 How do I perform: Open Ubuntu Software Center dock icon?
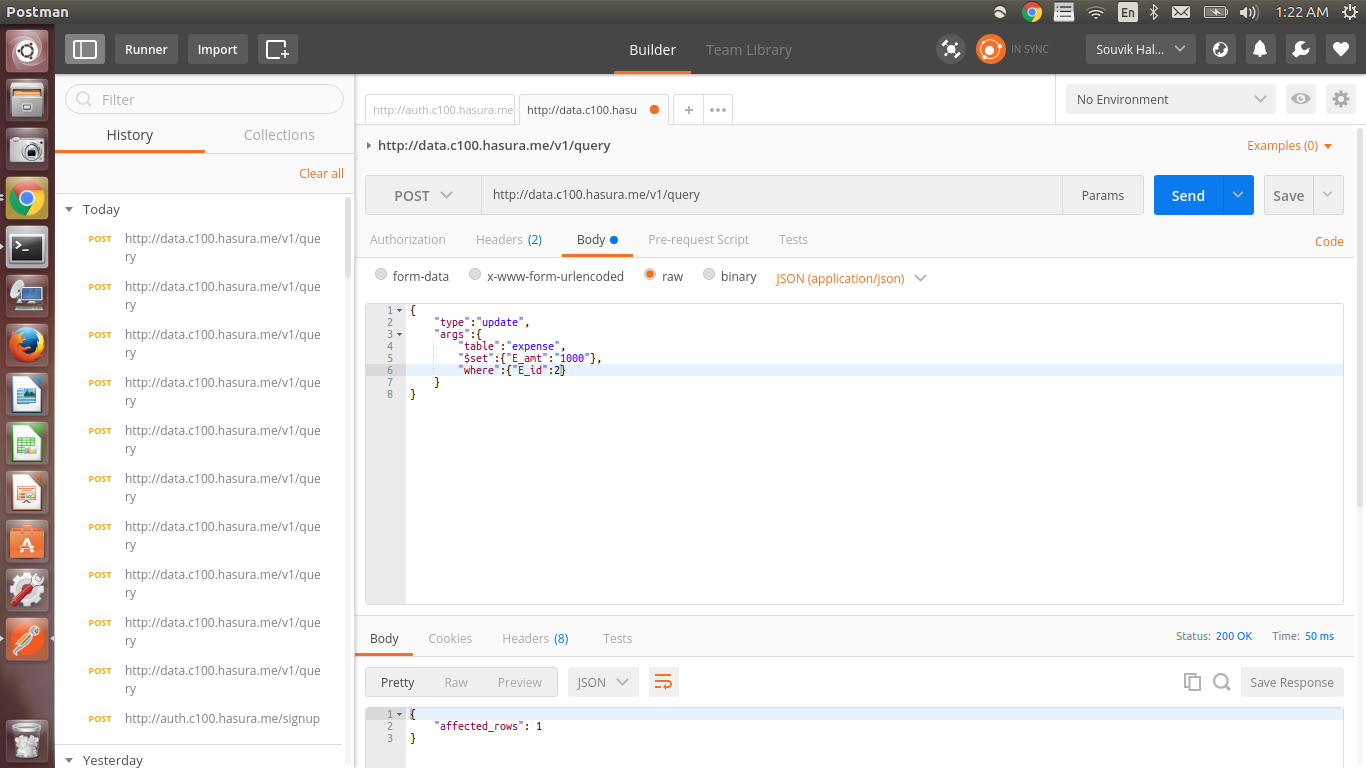[27, 541]
